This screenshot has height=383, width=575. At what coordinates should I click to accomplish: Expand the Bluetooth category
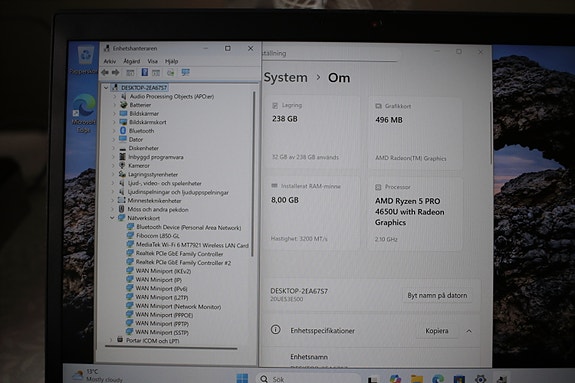[114, 131]
